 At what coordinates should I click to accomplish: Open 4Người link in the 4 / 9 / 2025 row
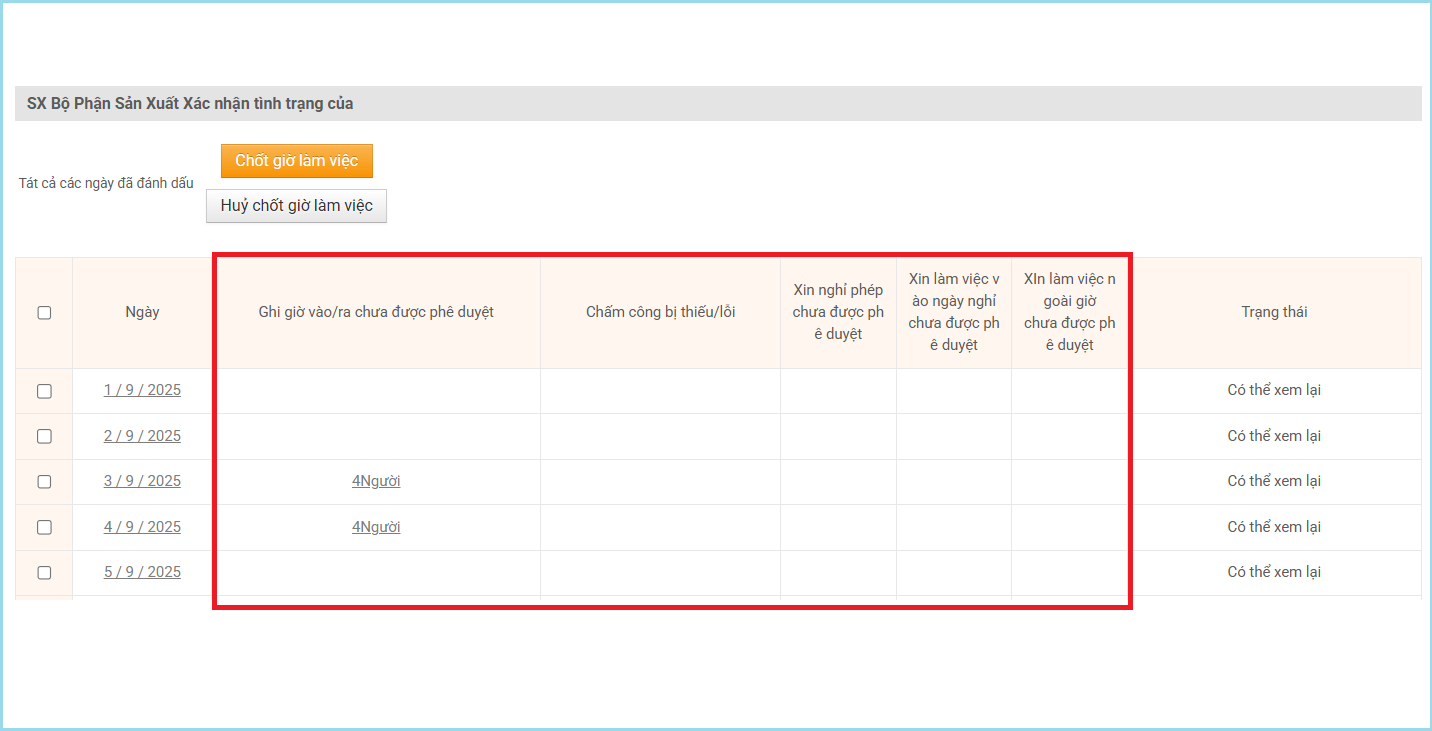376,527
